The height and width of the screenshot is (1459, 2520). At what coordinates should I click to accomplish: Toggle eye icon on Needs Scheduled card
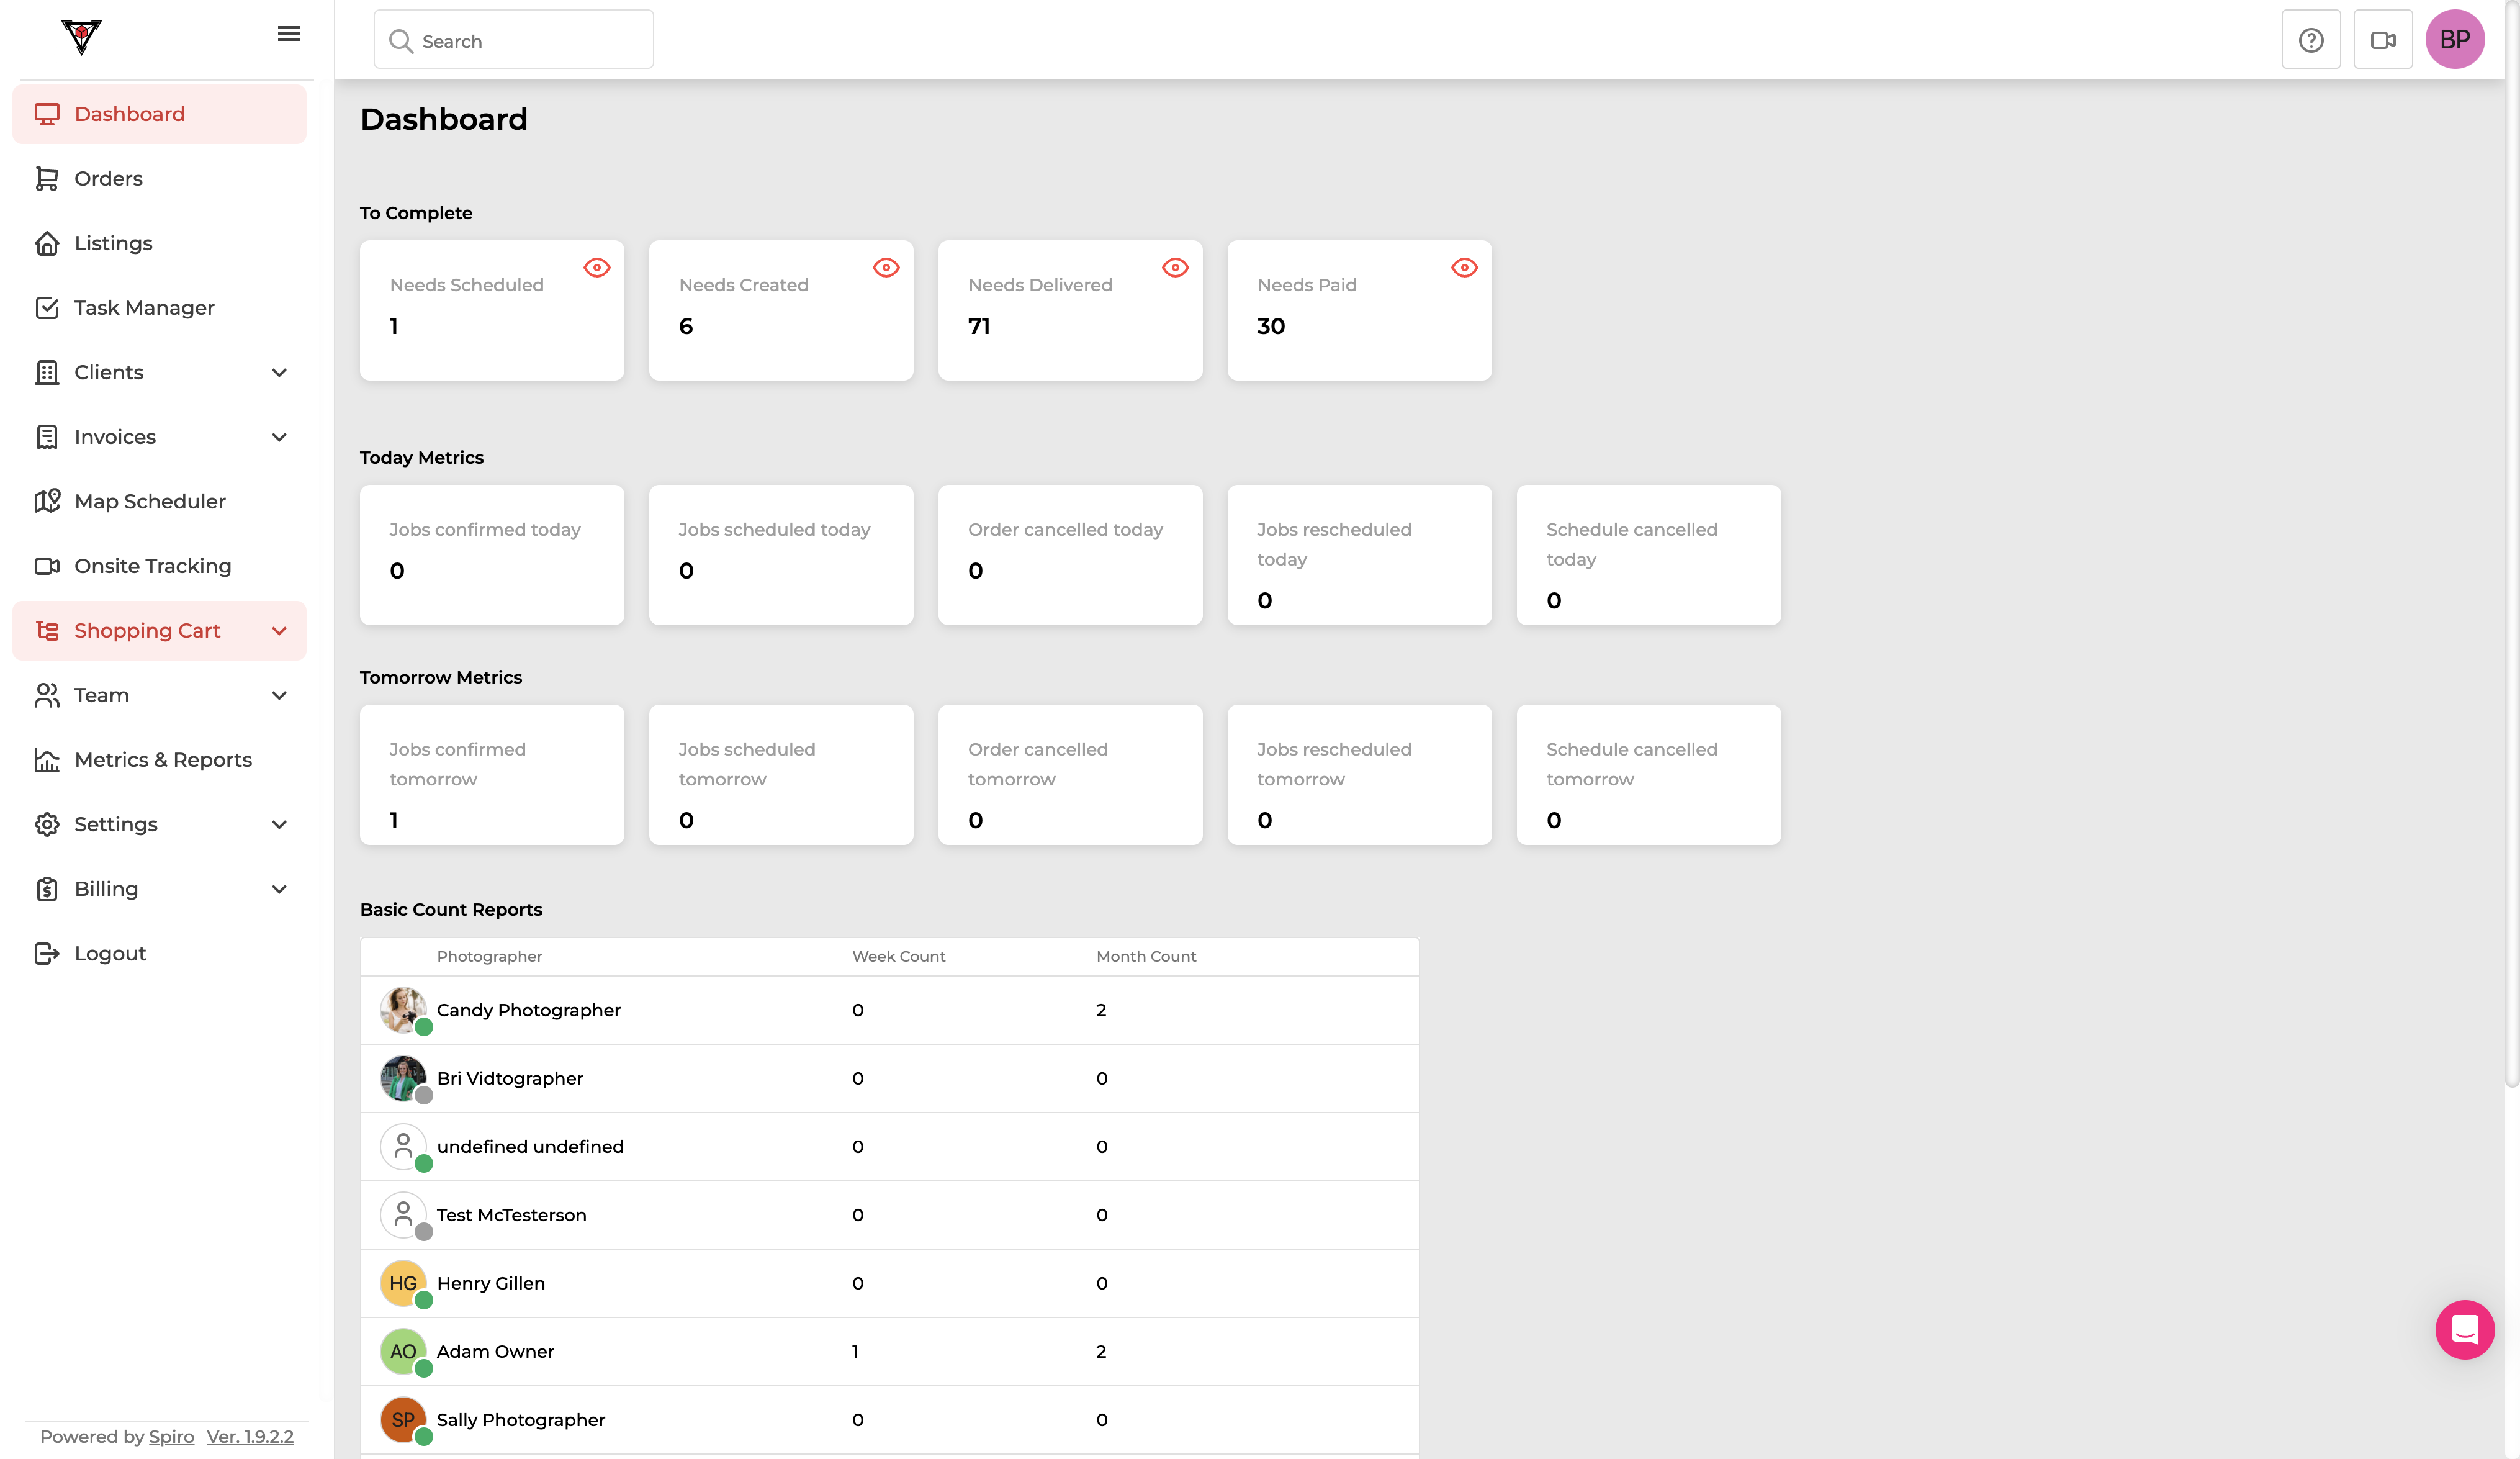597,267
